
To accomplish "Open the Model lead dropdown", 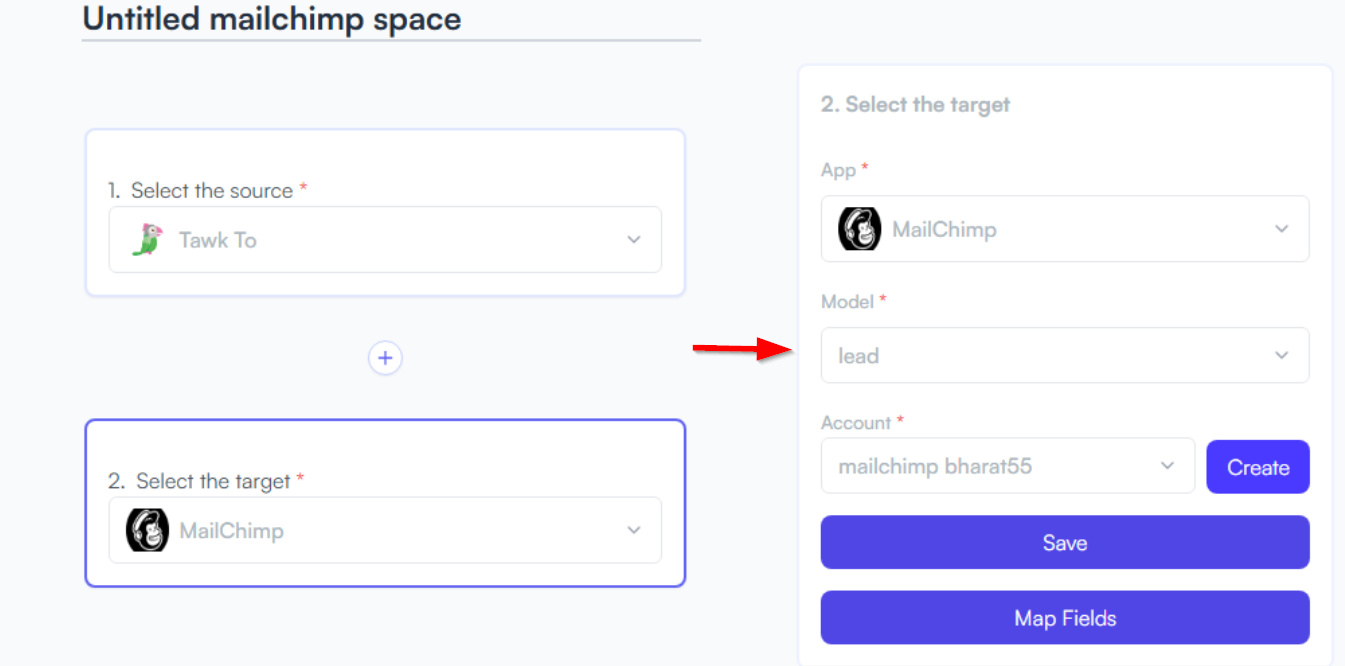I will coord(1065,355).
